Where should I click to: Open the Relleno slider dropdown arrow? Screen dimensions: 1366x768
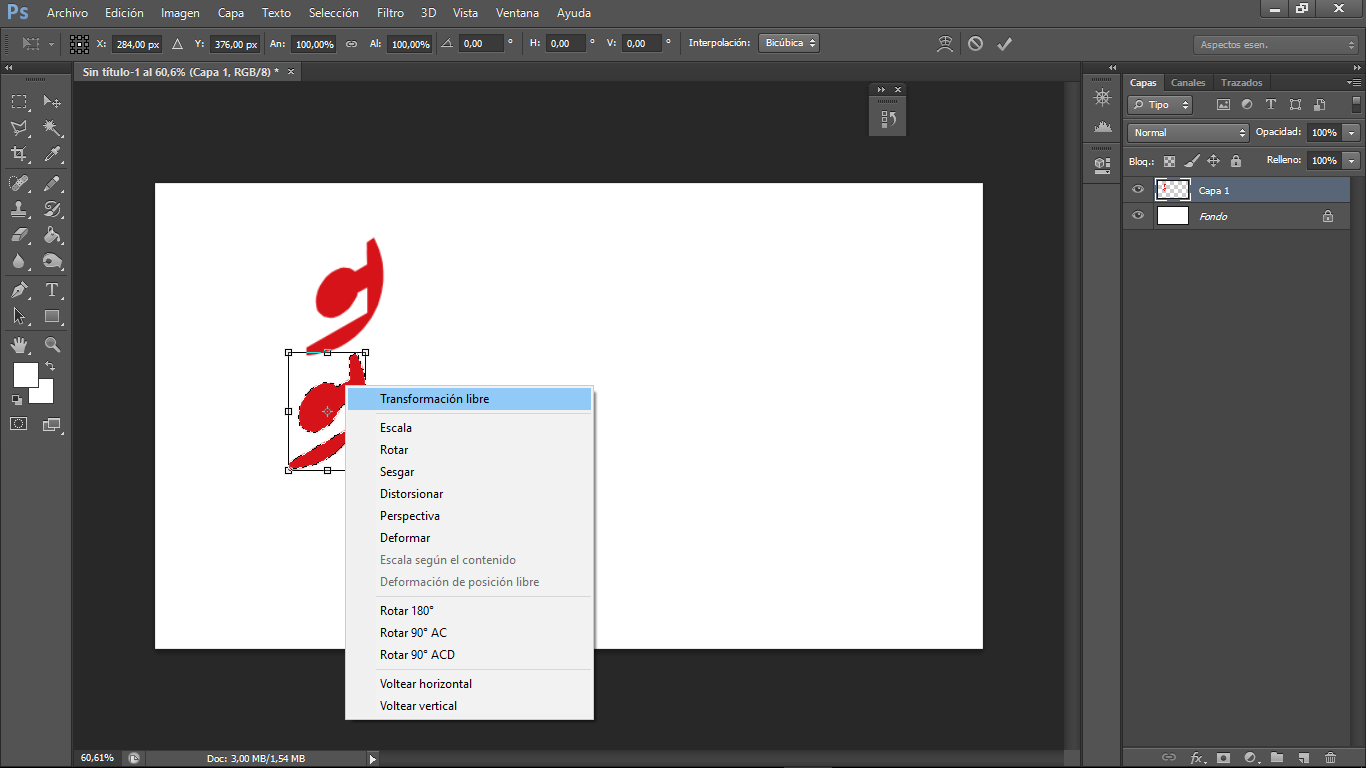1352,160
